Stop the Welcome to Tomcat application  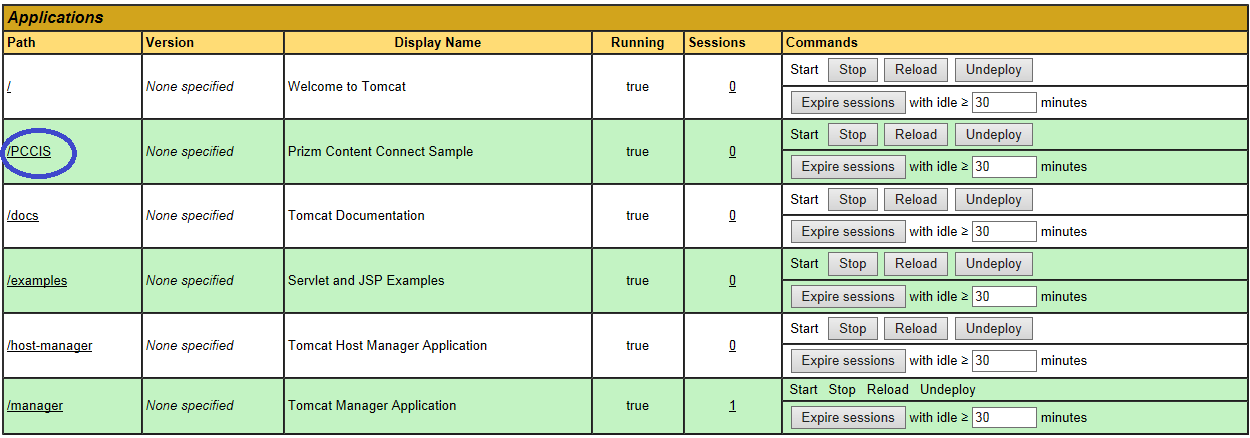click(852, 70)
